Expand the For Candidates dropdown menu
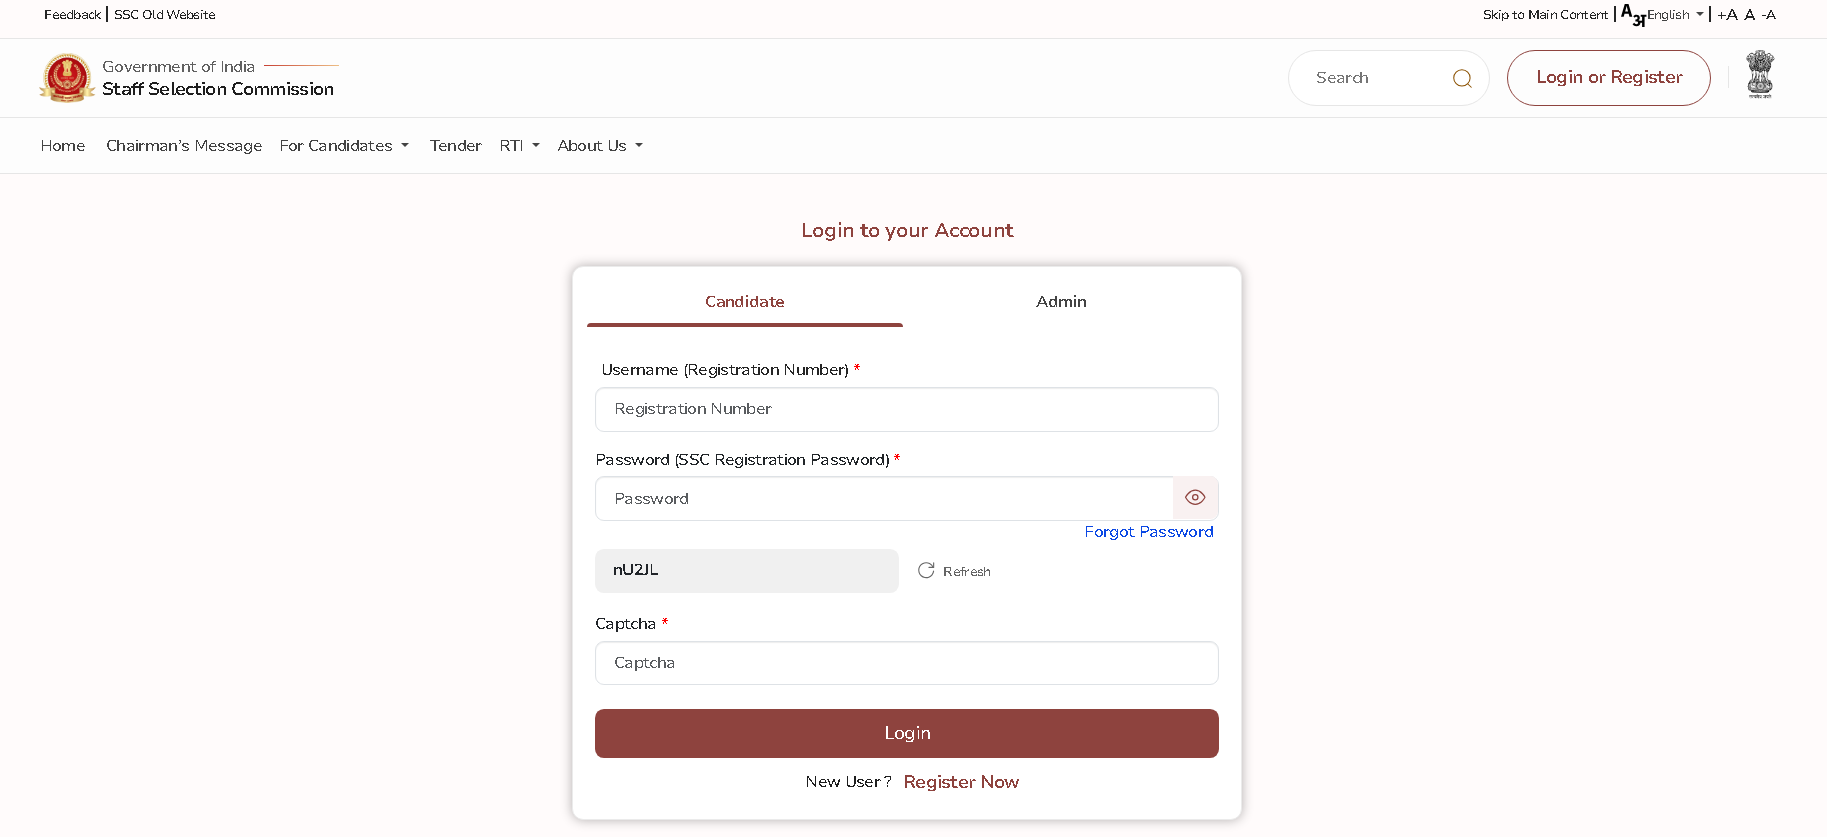Screen dimensions: 1827x837 coord(344,146)
